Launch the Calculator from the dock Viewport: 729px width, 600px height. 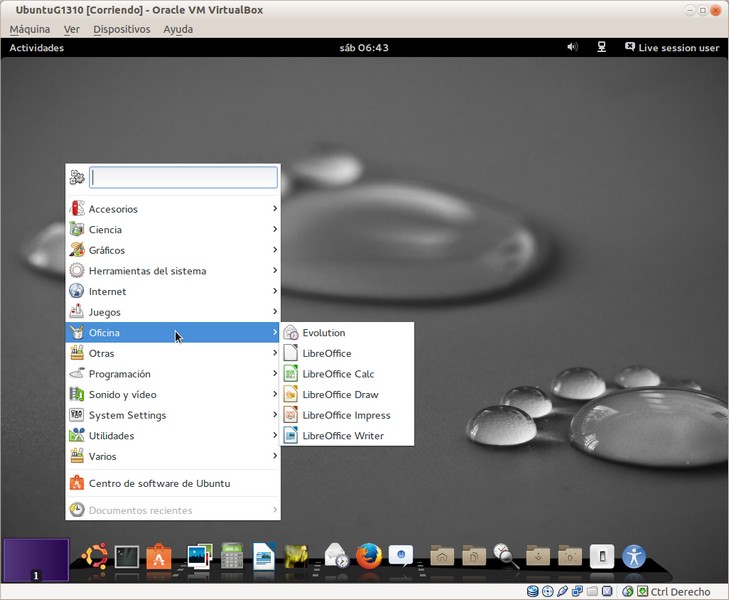232,556
